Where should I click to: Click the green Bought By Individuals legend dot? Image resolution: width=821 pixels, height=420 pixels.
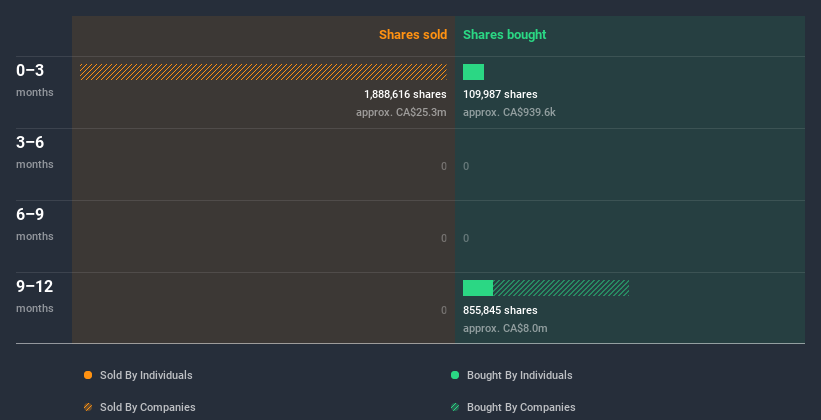tap(455, 375)
